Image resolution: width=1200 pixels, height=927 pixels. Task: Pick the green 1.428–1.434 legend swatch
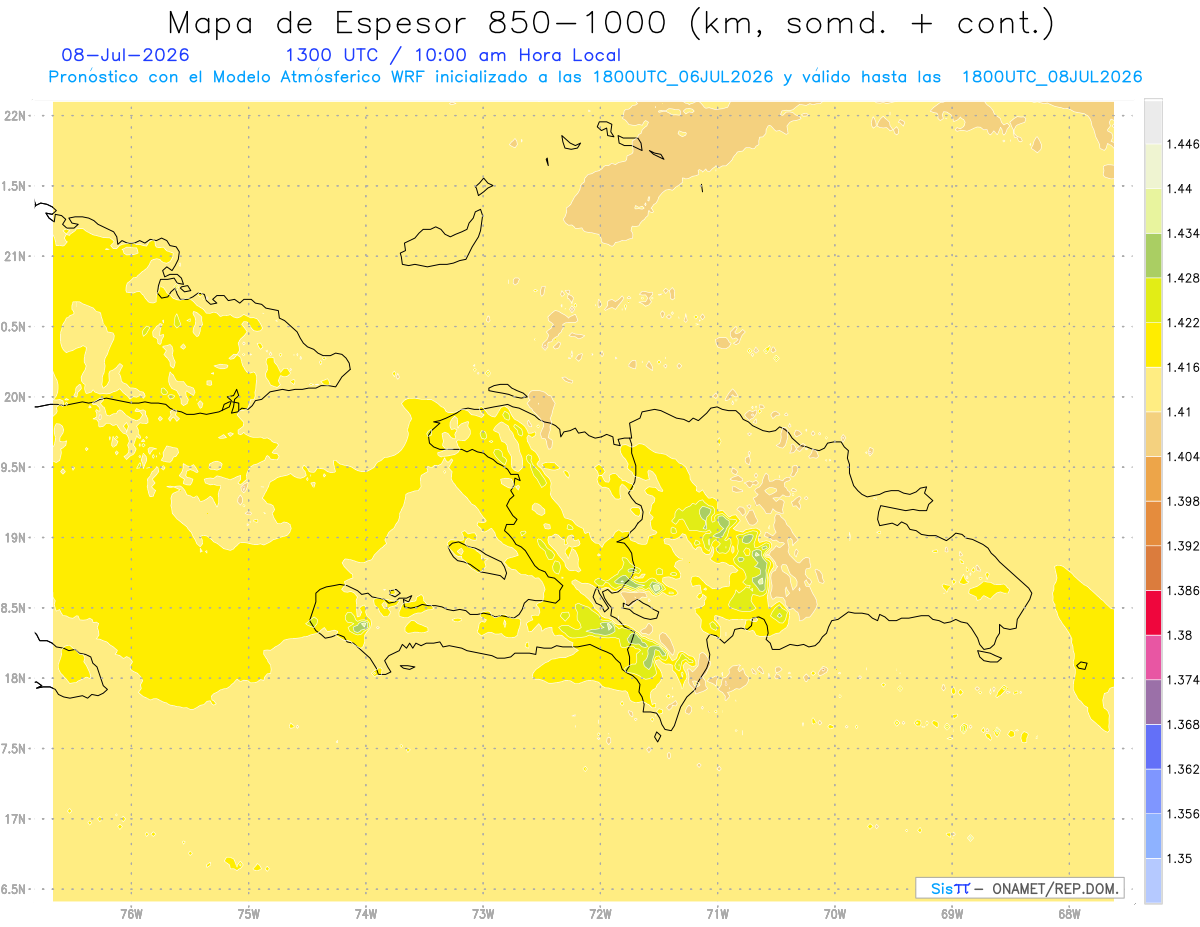[x=1153, y=255]
